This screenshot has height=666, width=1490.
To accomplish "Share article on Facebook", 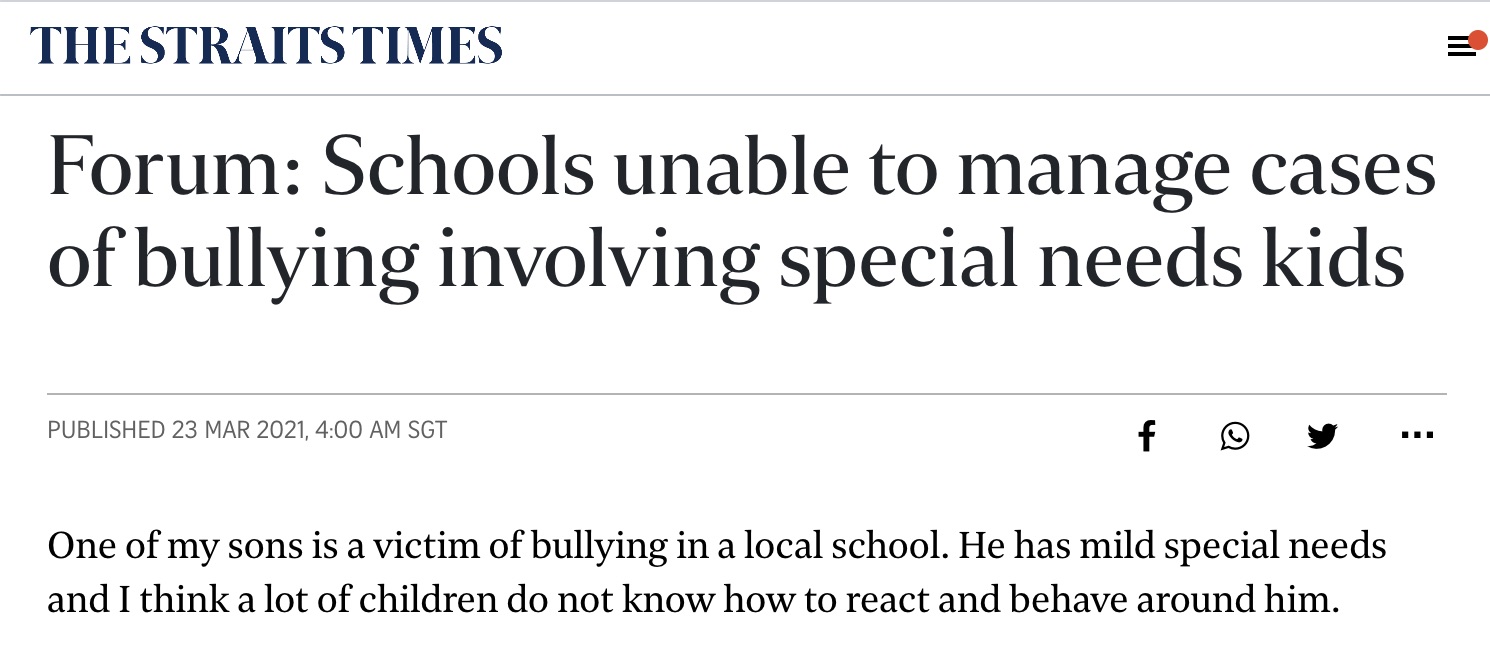I will pyautogui.click(x=1147, y=436).
